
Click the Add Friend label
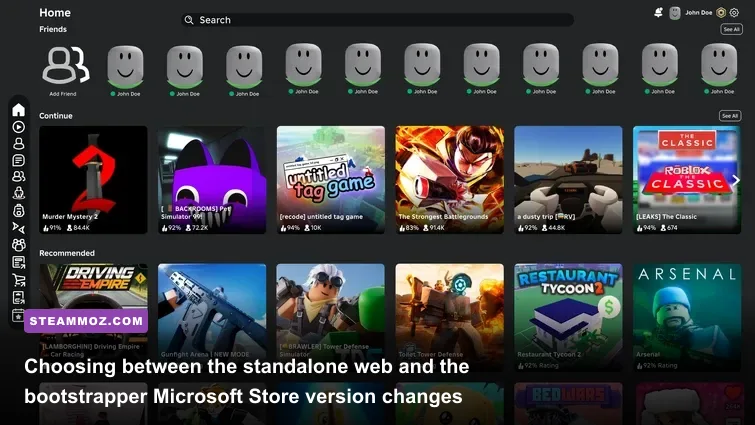coord(63,94)
